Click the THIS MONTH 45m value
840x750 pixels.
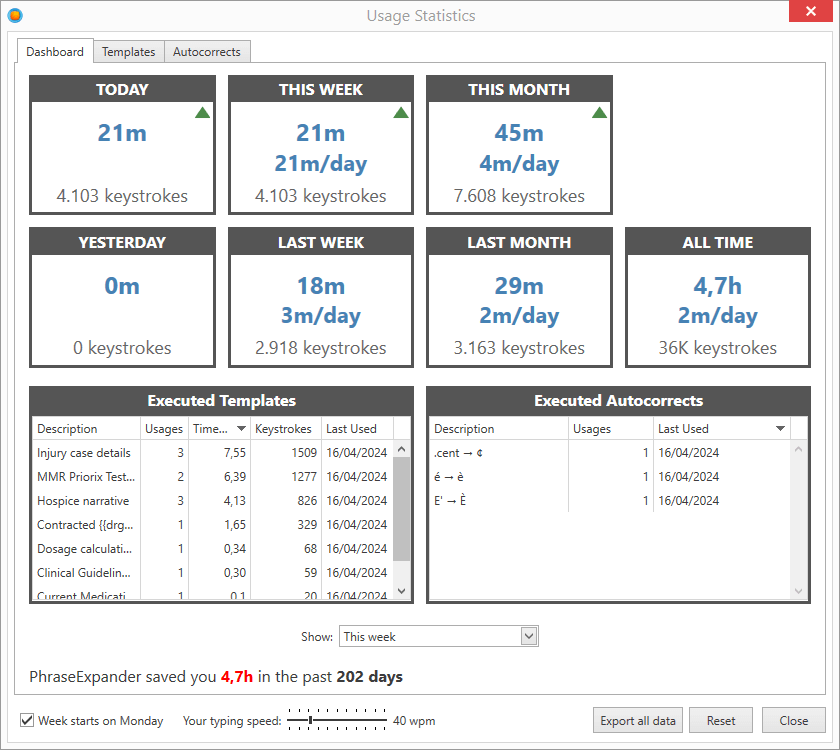(519, 133)
